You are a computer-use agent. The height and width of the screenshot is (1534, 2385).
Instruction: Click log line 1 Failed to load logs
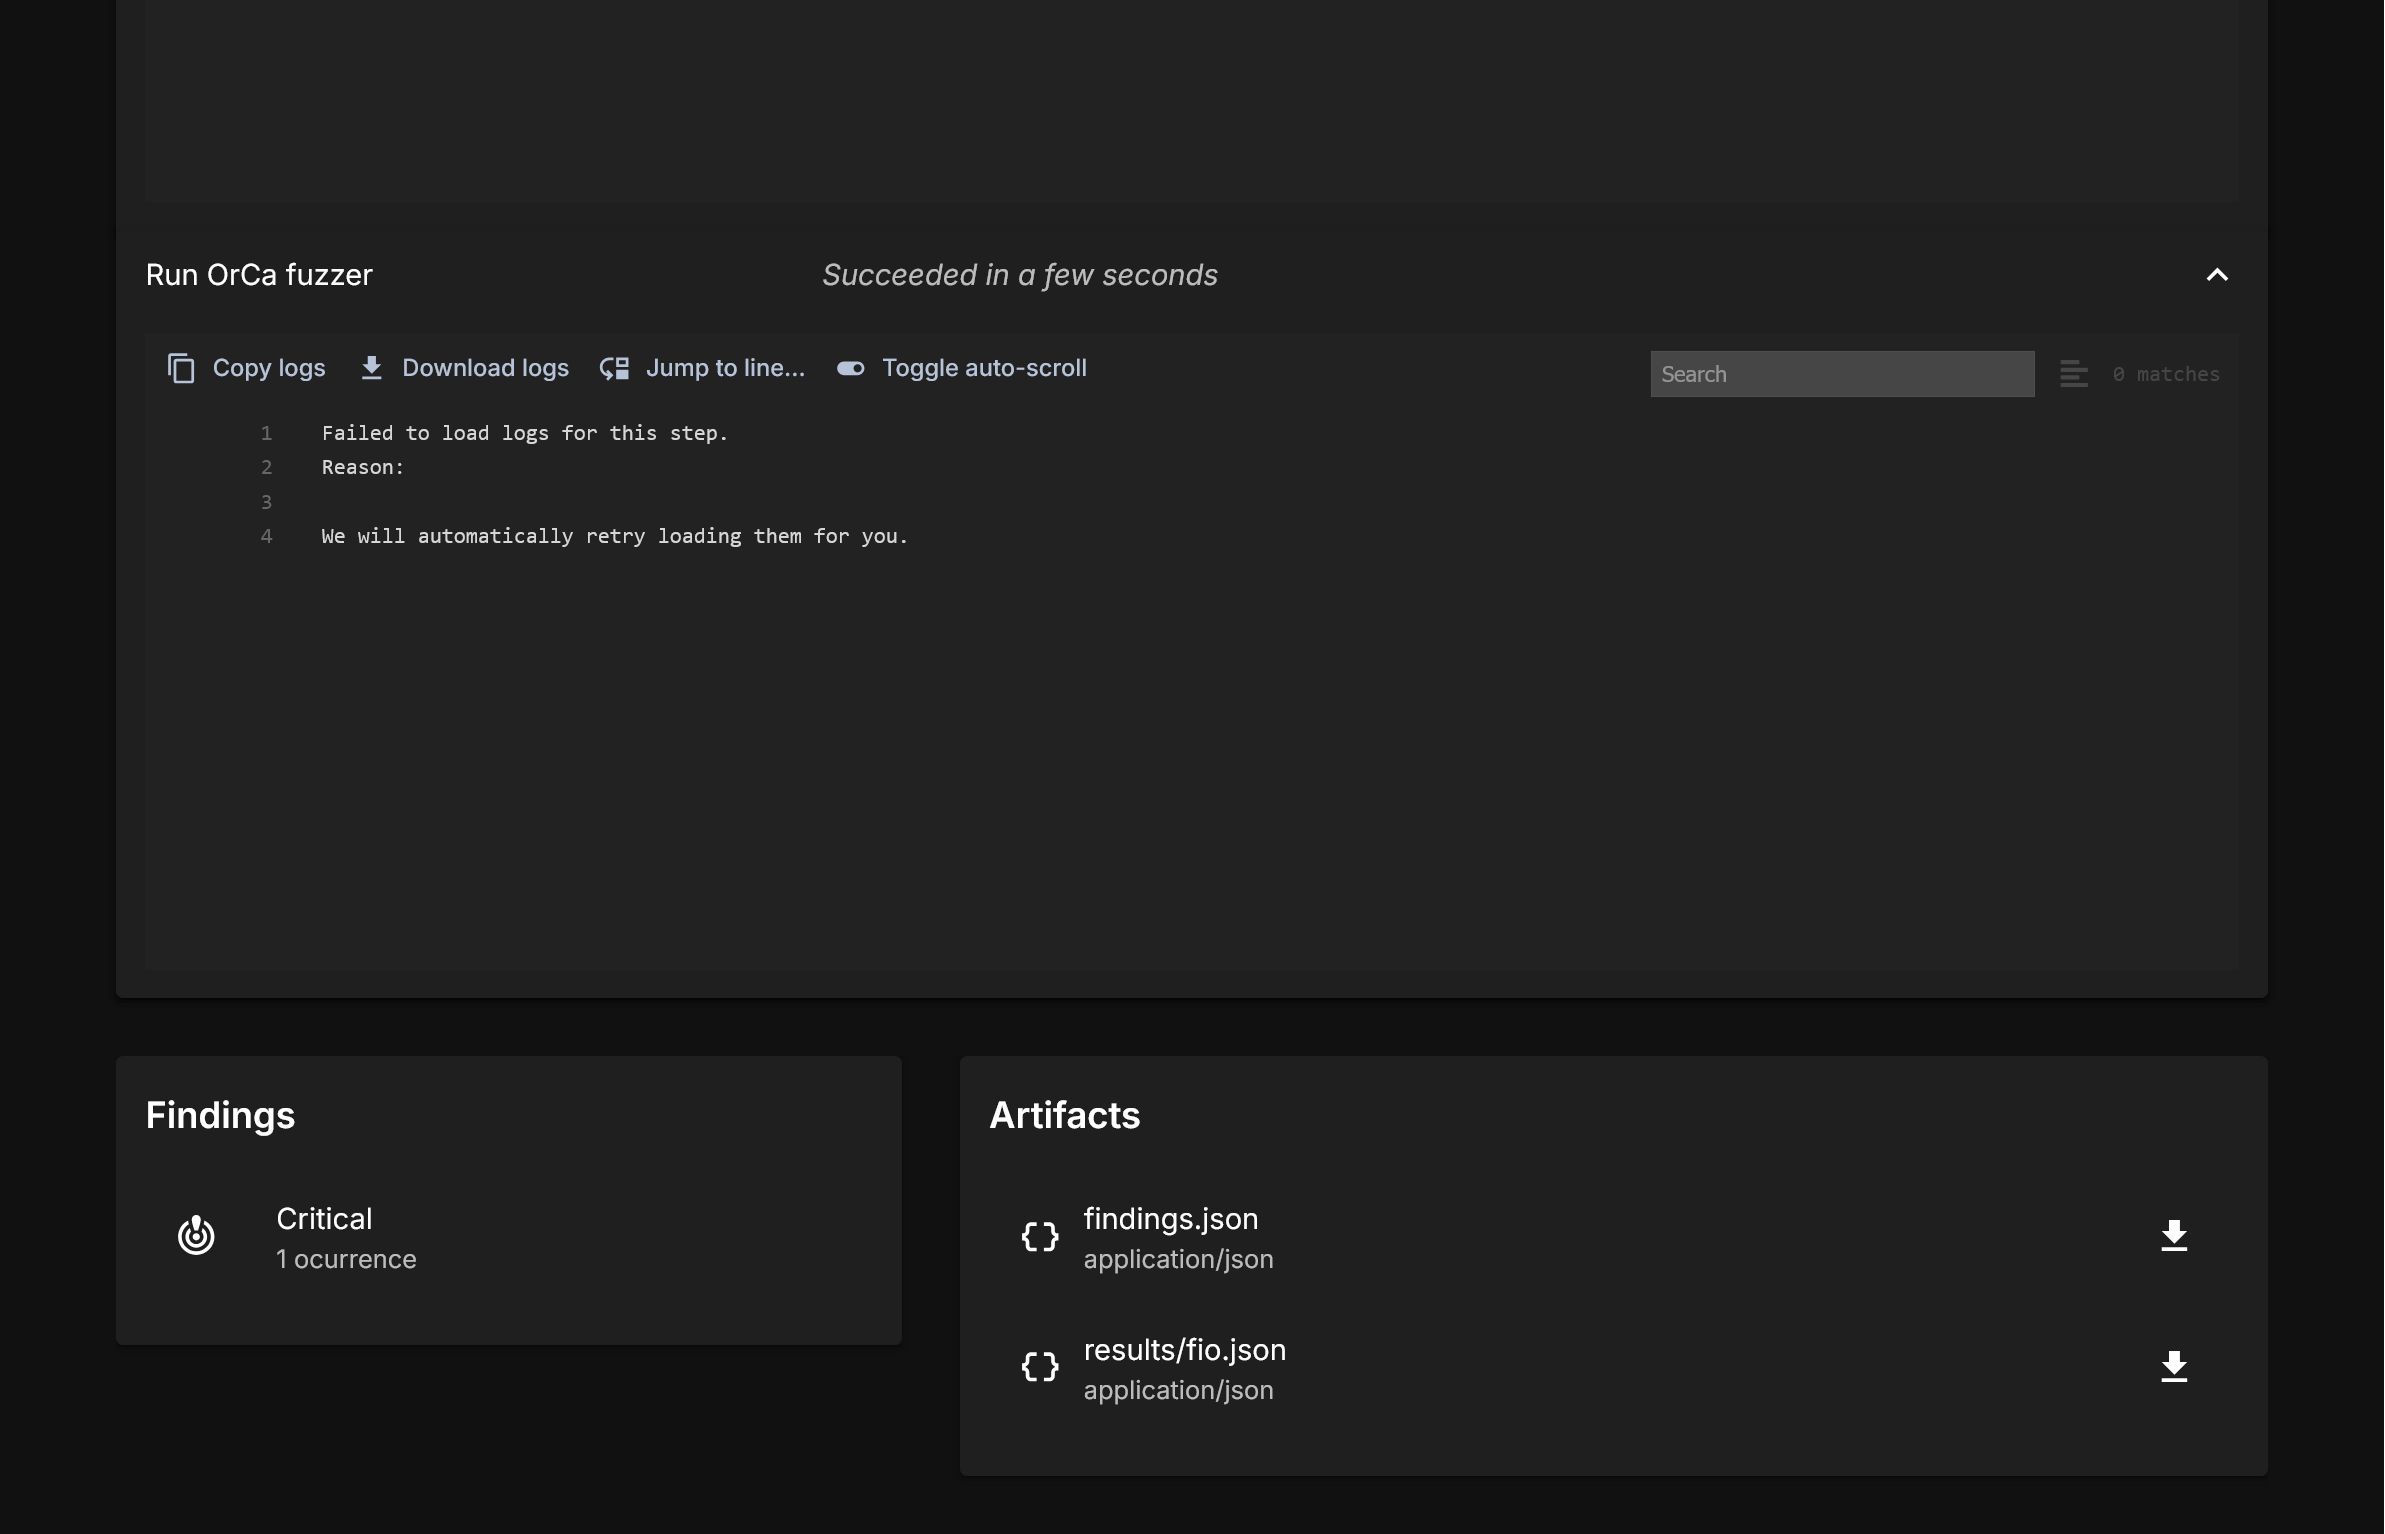[525, 433]
